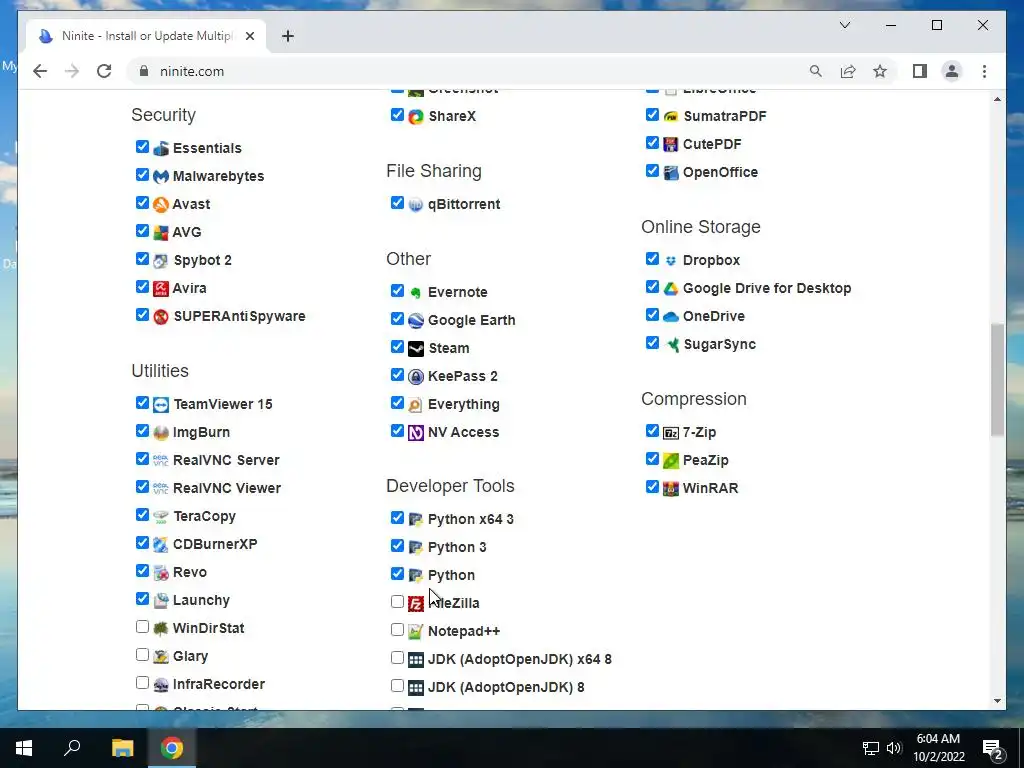This screenshot has width=1024, height=768.
Task: Click the Google Earth globe icon
Action: (x=416, y=321)
